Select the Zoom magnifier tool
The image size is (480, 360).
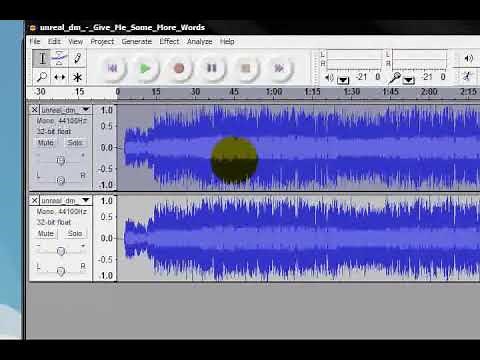pos(42,77)
